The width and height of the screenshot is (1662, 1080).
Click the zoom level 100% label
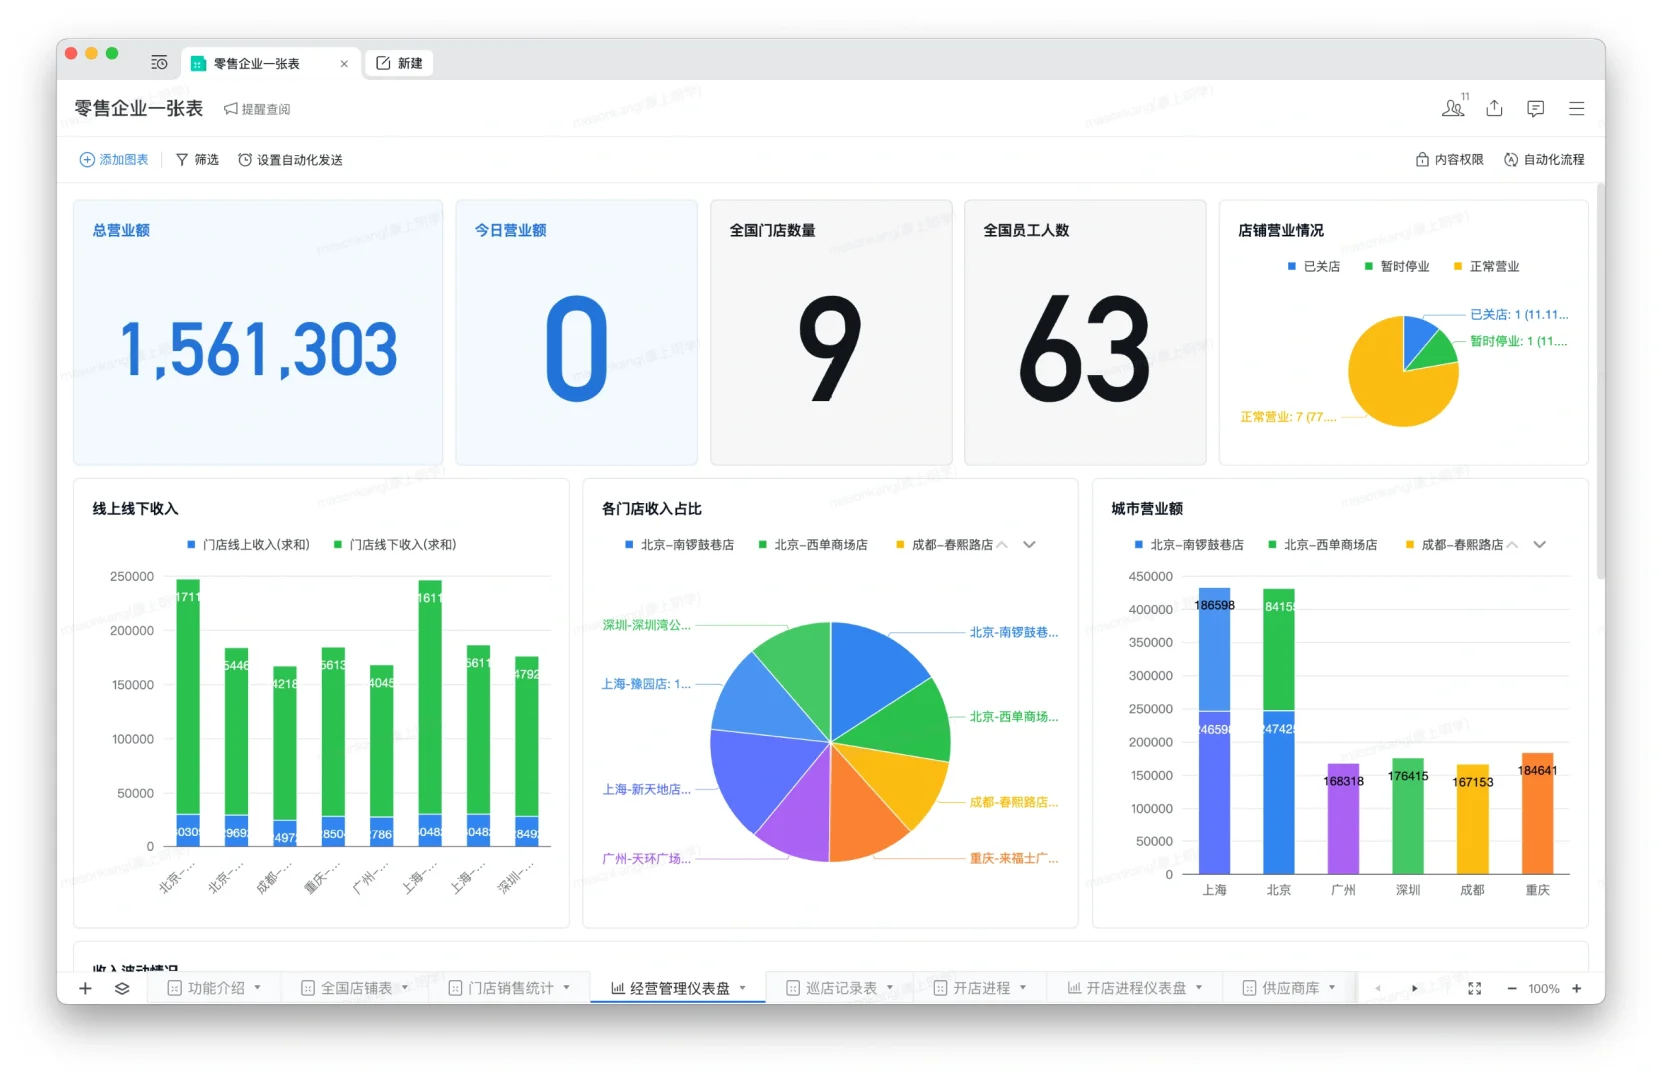point(1544,988)
